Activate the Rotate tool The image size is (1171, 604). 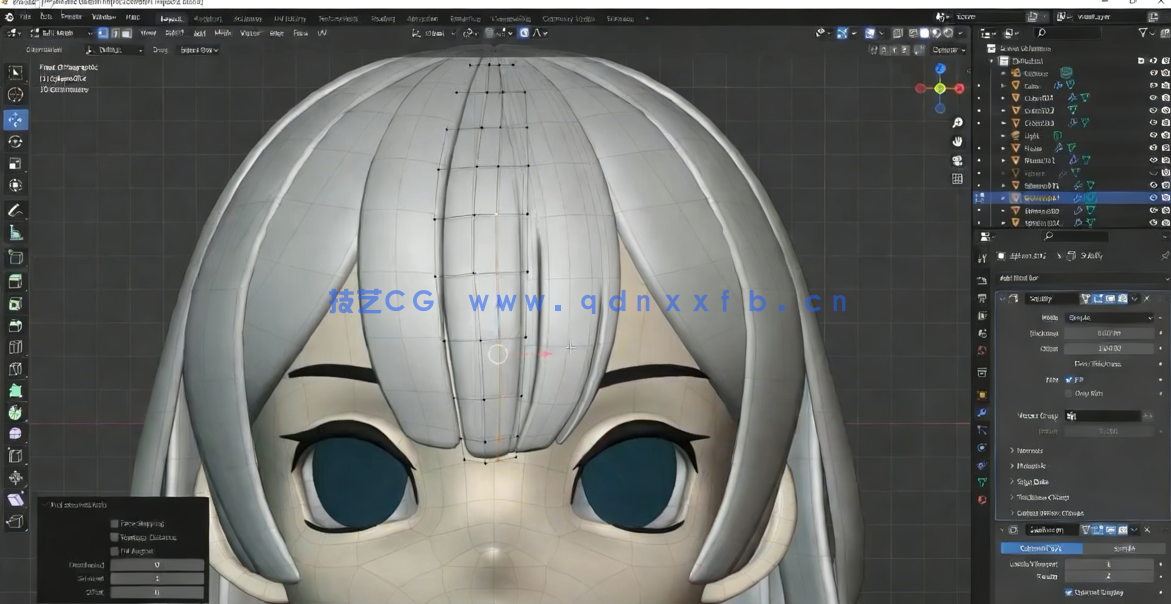coord(15,141)
